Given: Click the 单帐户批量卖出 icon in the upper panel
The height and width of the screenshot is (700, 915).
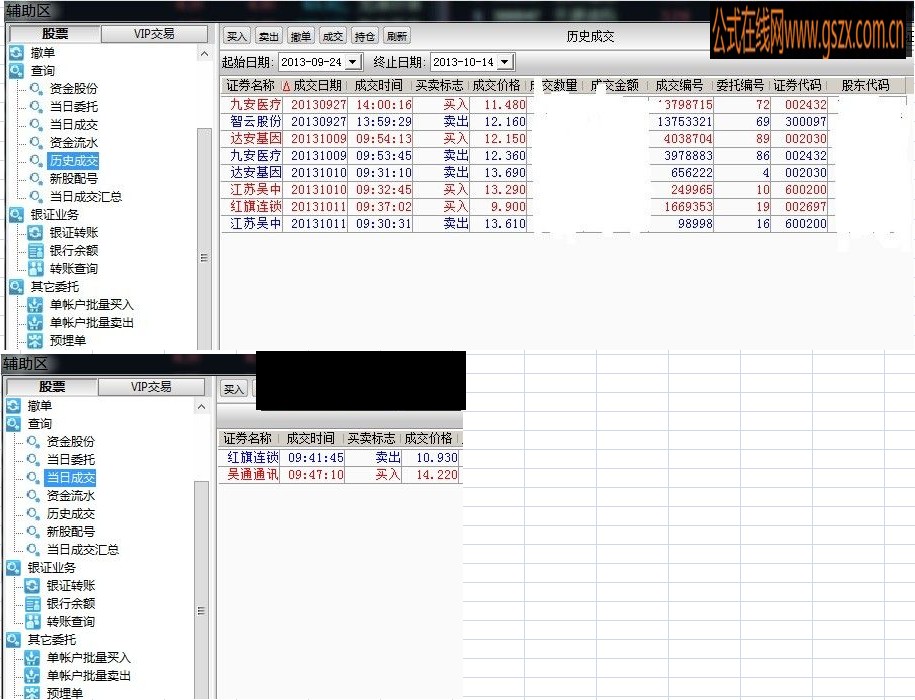Looking at the screenshot, I should coord(36,323).
